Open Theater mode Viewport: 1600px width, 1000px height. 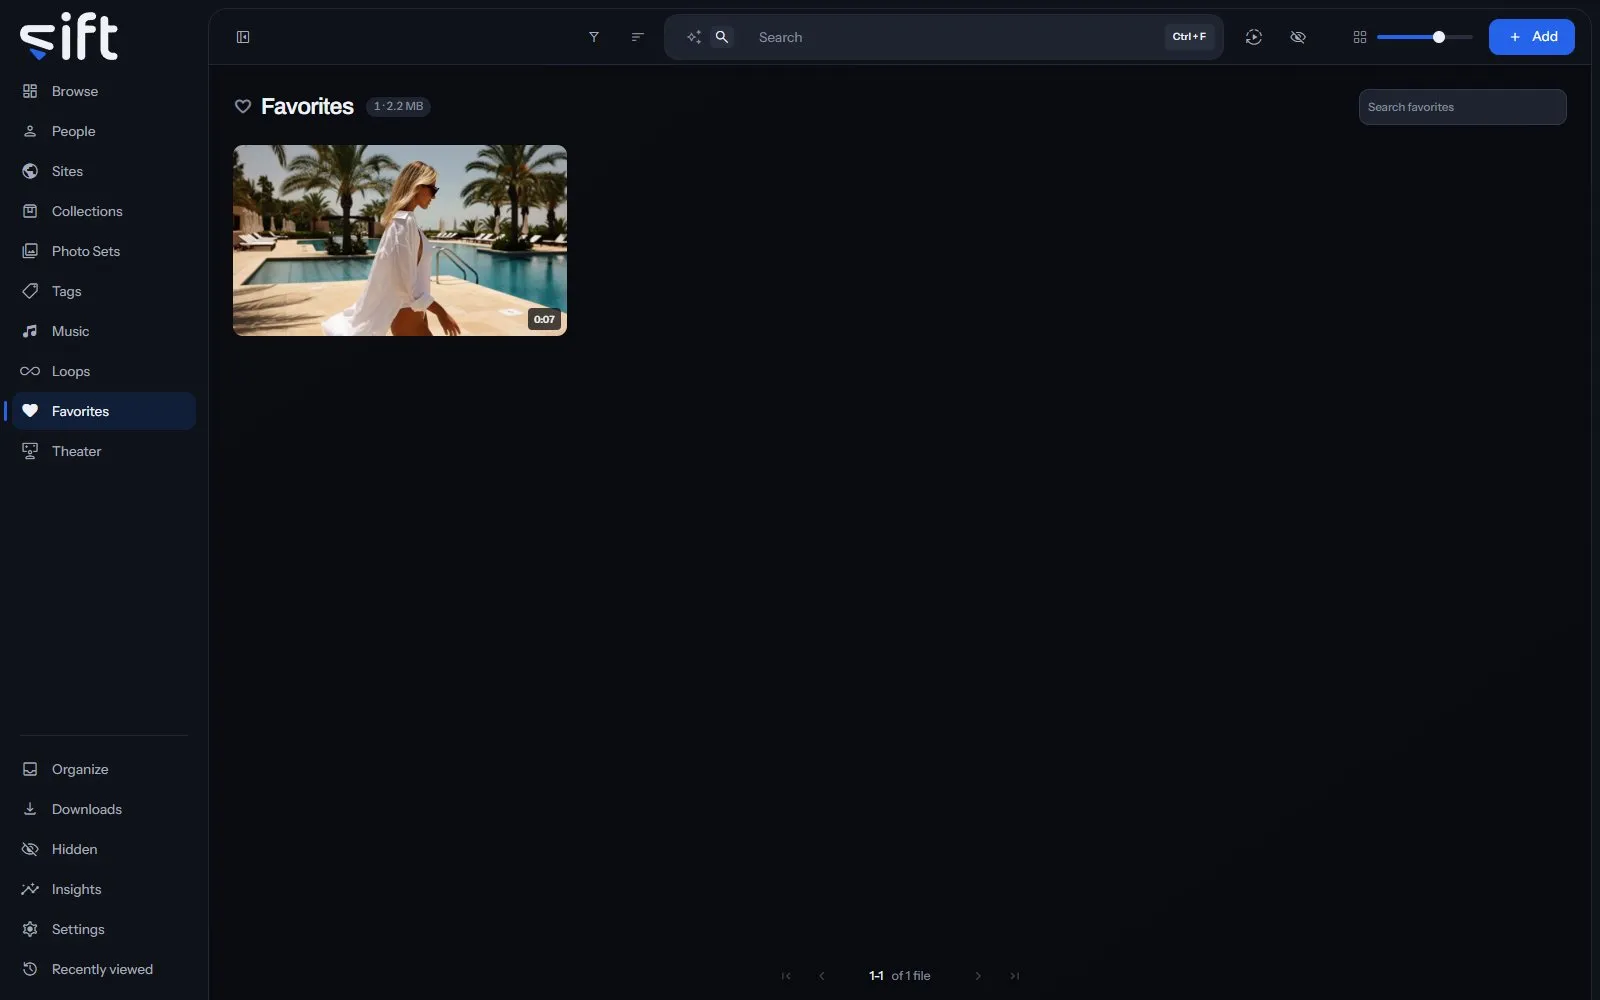click(x=104, y=451)
